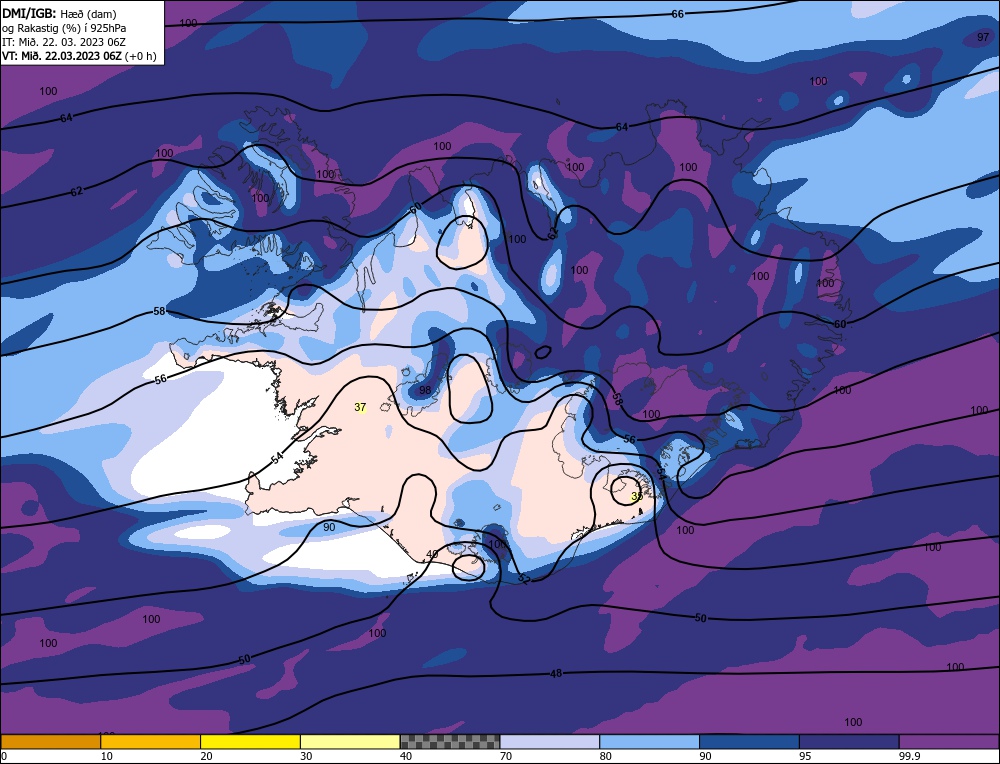Click the '66' contour label at top

677,14
